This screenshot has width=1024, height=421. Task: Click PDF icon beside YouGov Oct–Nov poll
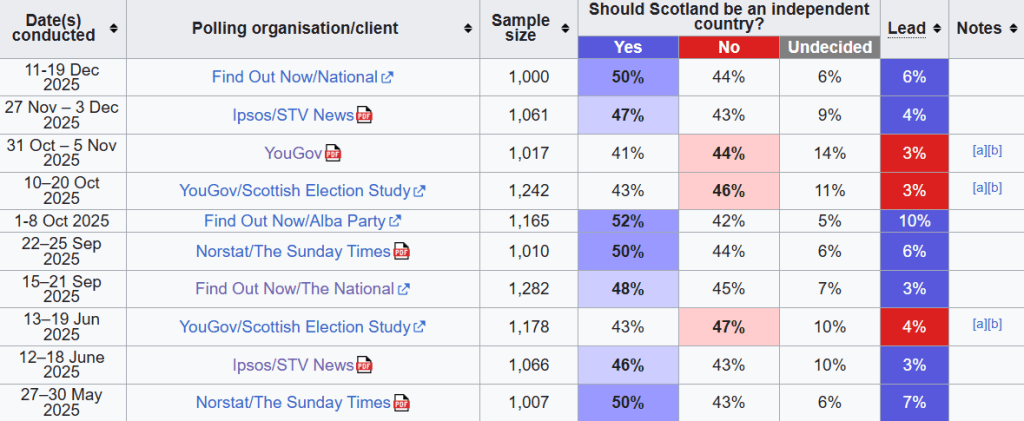click(332, 153)
